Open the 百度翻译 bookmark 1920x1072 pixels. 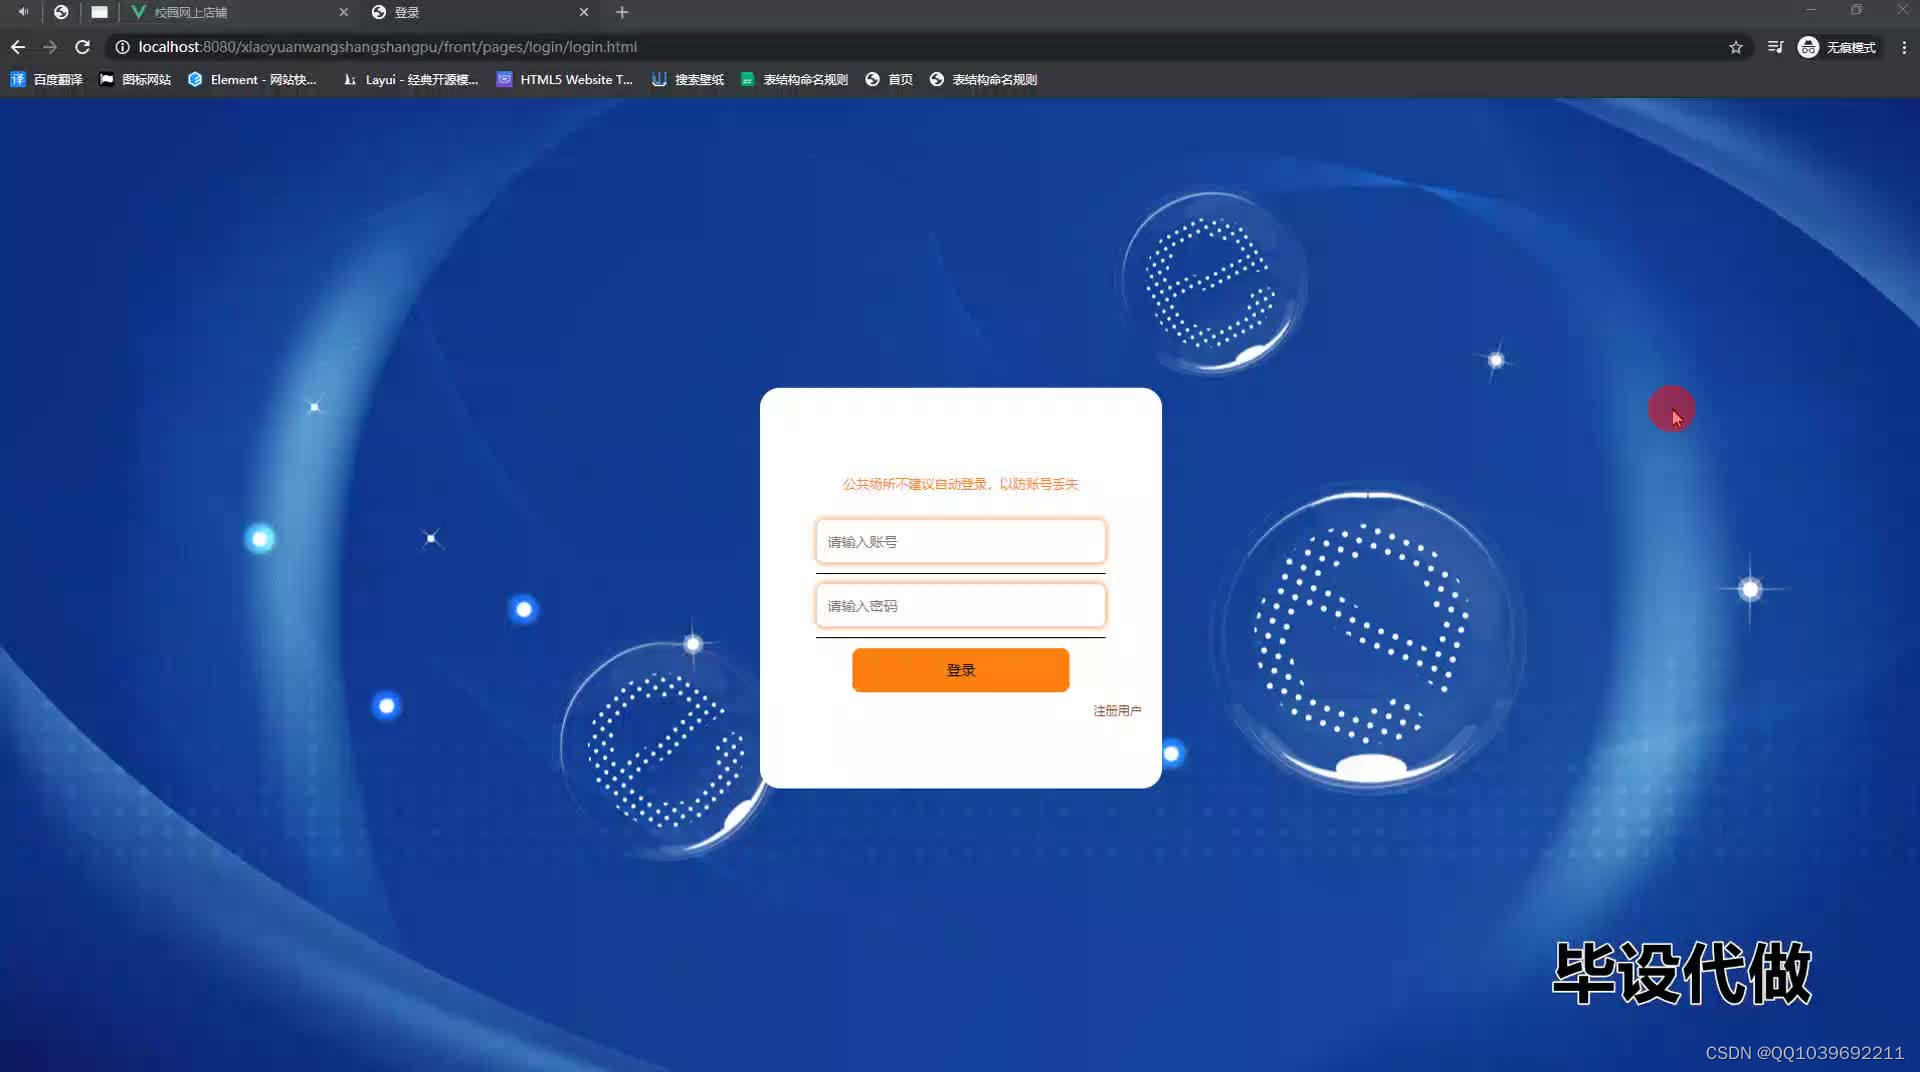(x=46, y=79)
